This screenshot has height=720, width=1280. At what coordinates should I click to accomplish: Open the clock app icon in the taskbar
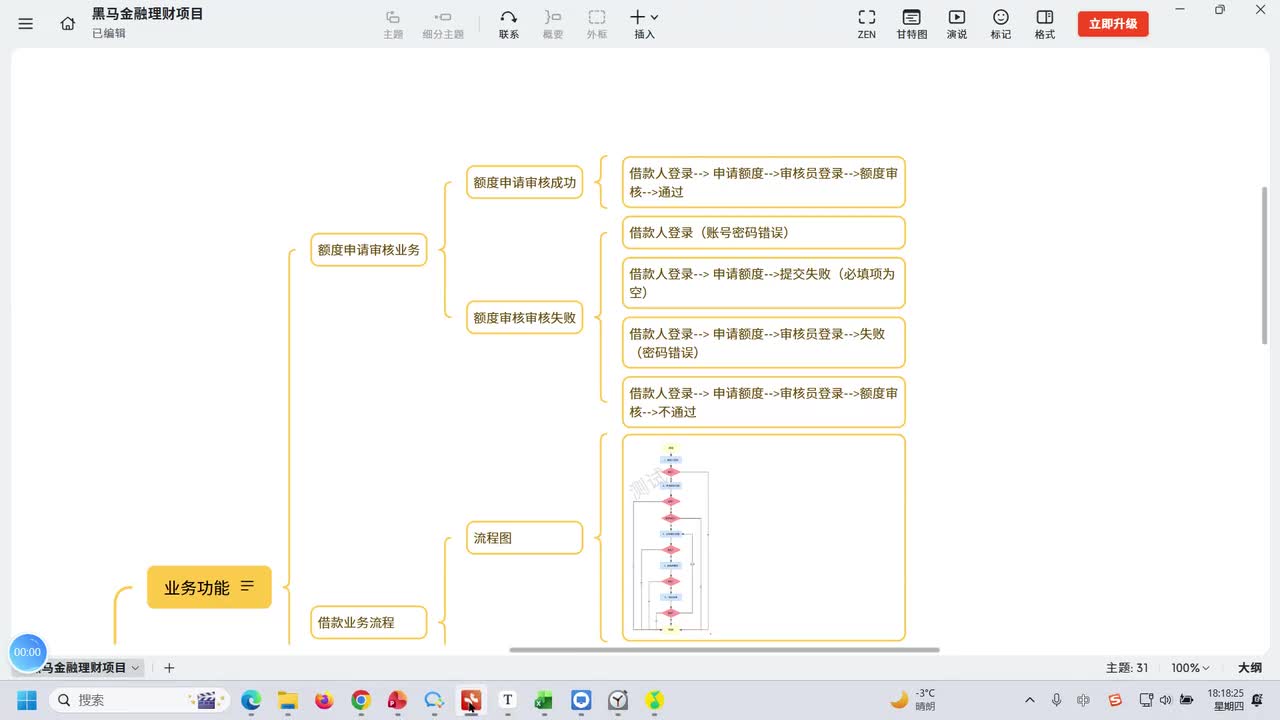coord(618,700)
